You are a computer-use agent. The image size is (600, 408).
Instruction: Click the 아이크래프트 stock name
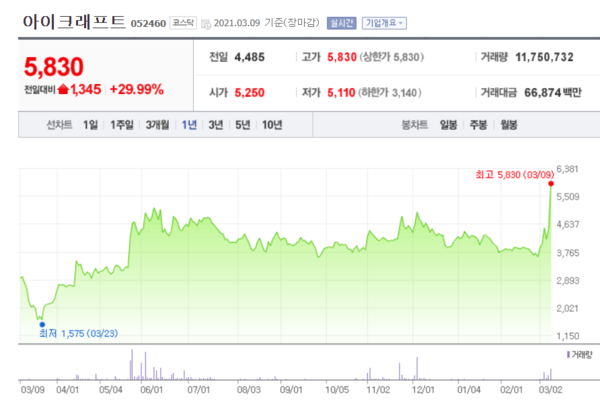pos(74,21)
